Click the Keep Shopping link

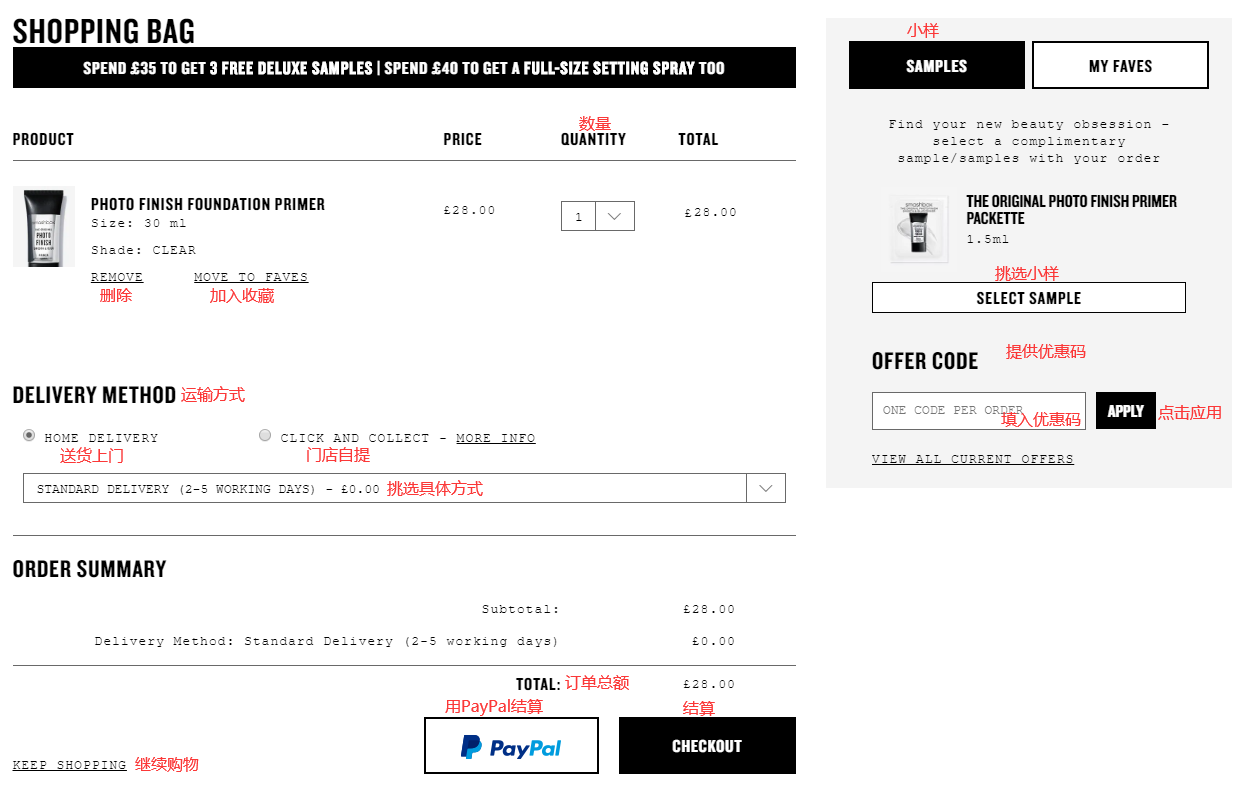[69, 765]
